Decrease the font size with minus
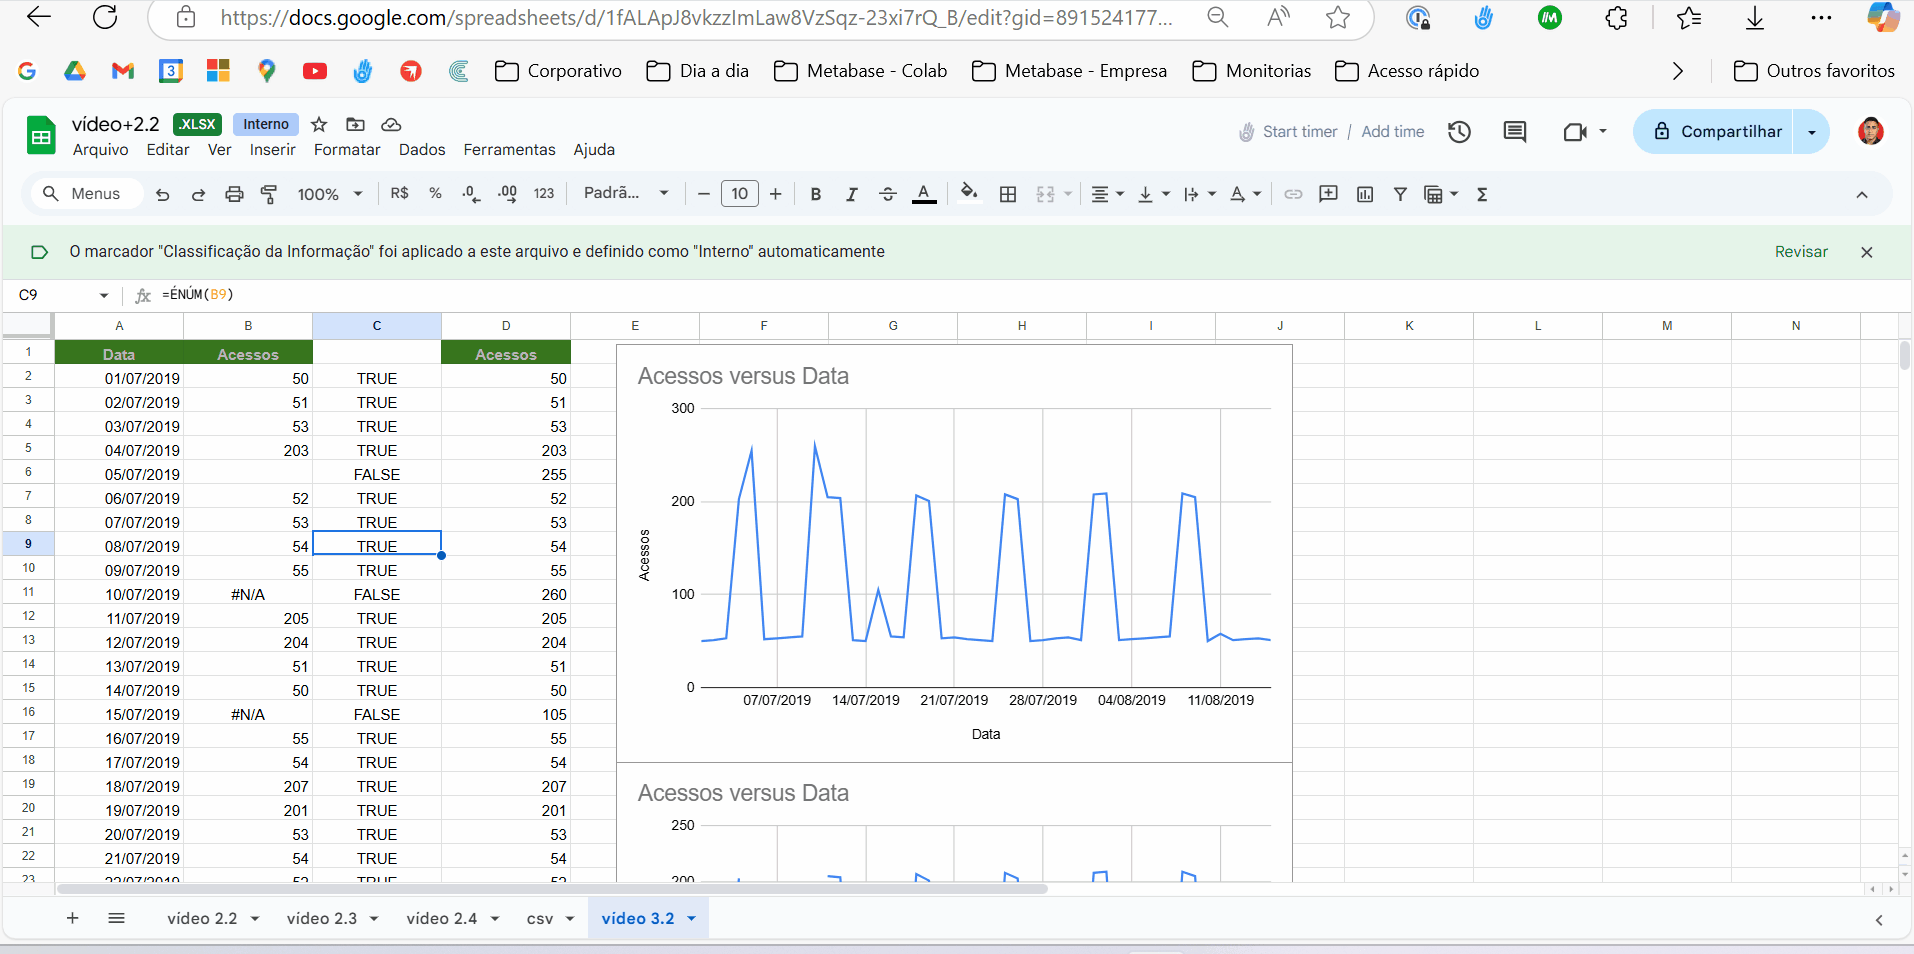Viewport: 1914px width, 954px height. tap(704, 194)
